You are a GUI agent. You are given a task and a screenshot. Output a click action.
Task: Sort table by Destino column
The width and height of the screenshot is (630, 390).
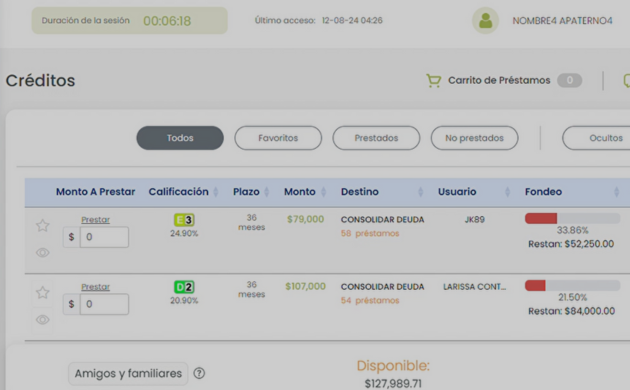[x=421, y=192]
